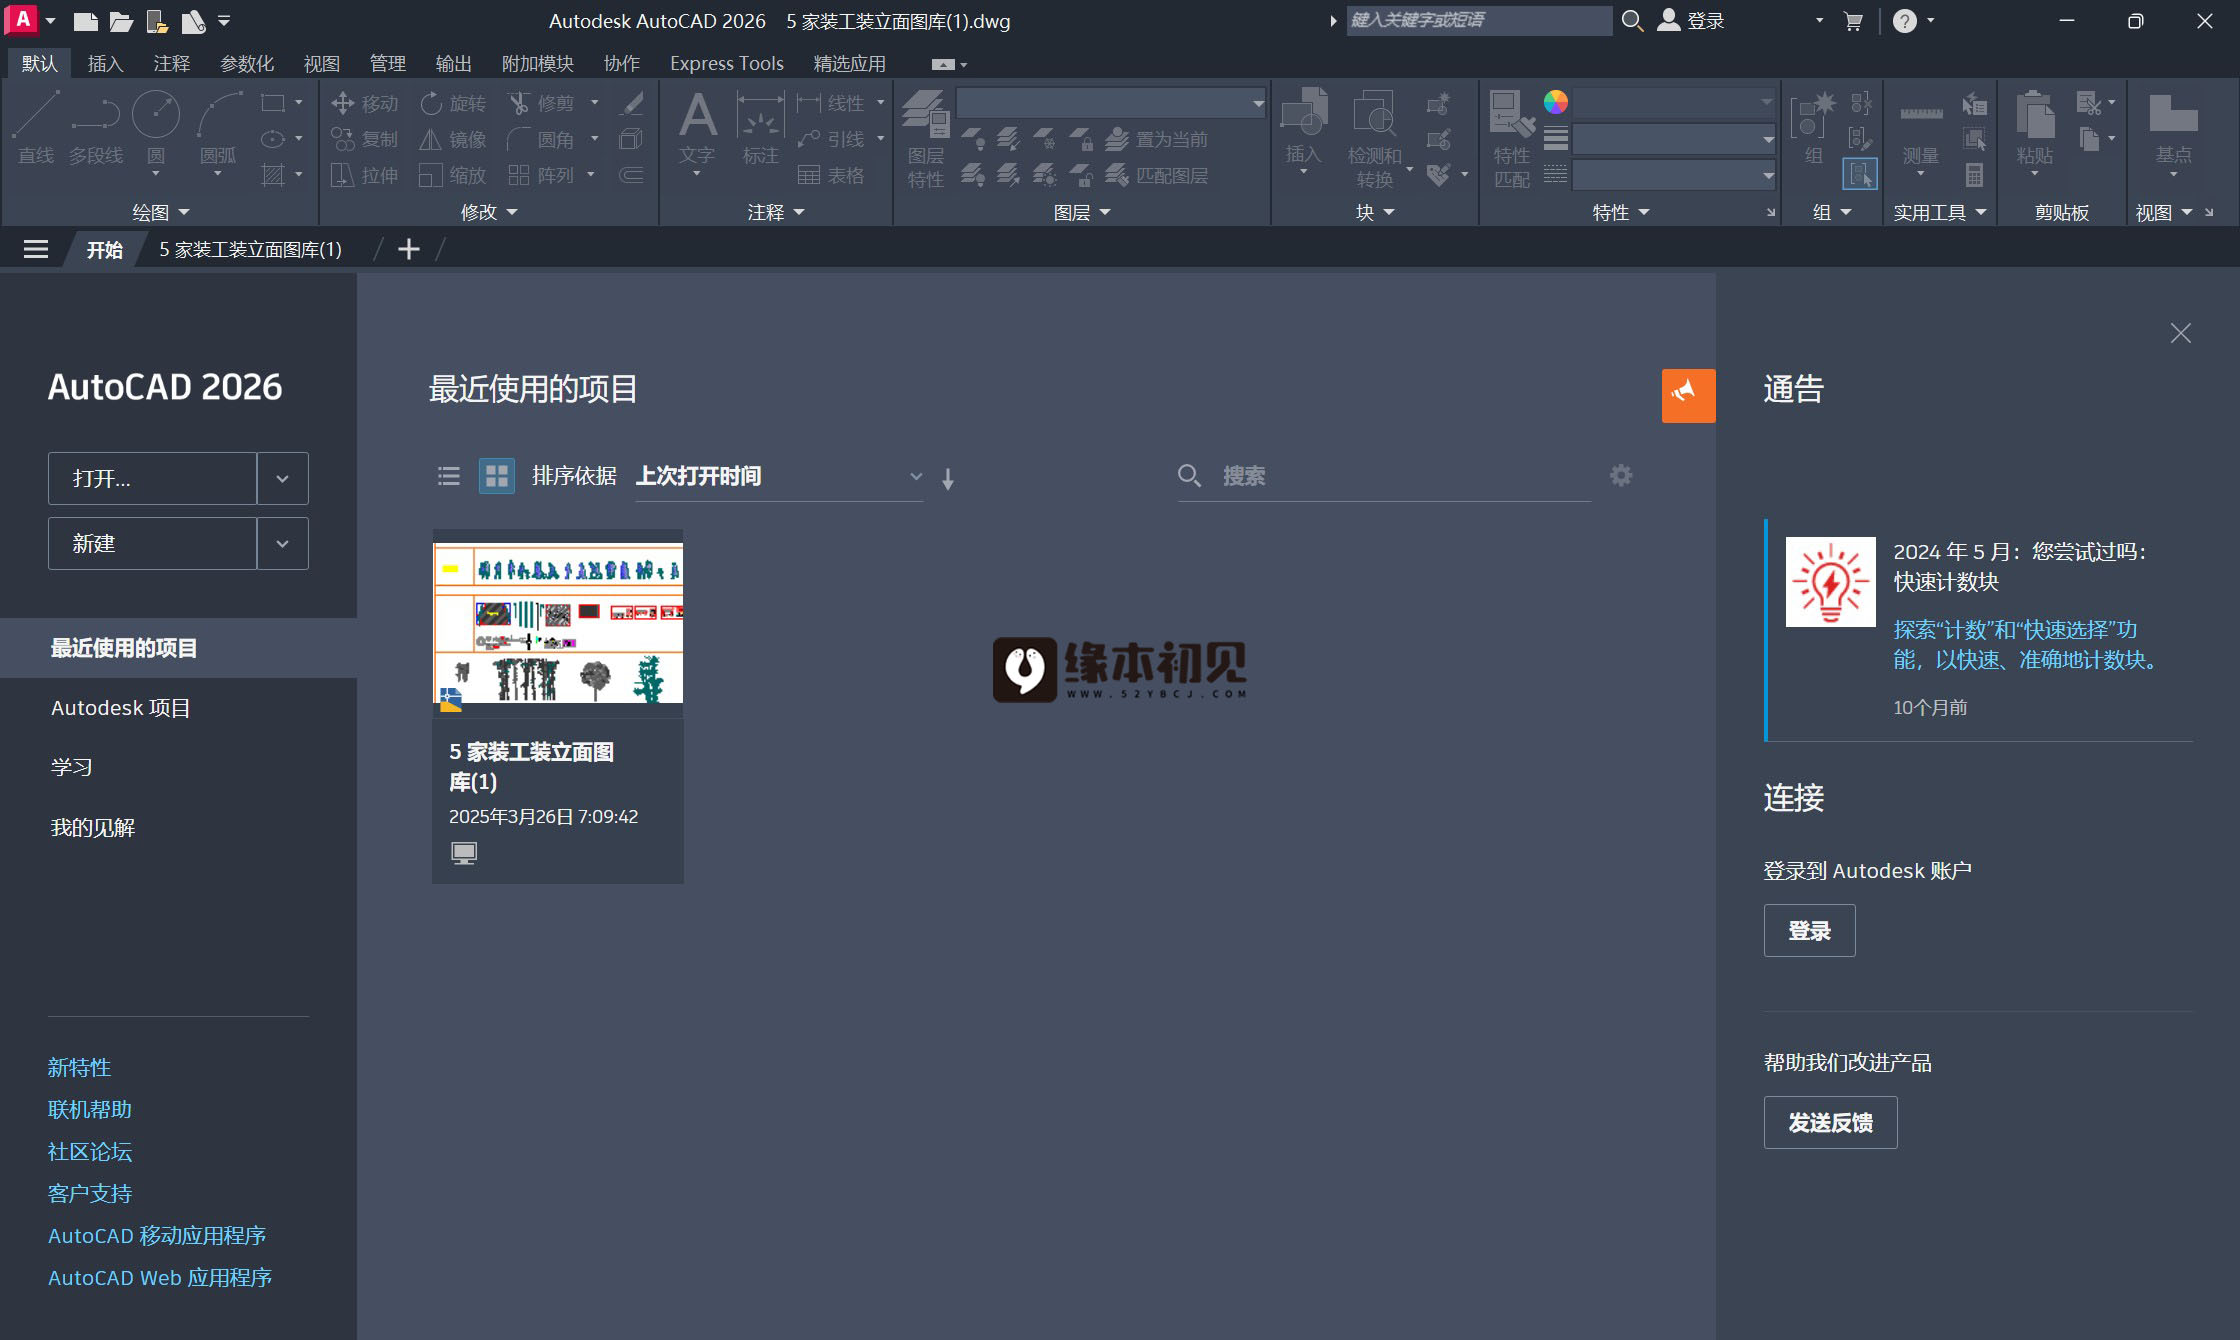This screenshot has width=2240, height=1340.
Task: Click the Array (阵列) tool
Action: pos(541,175)
